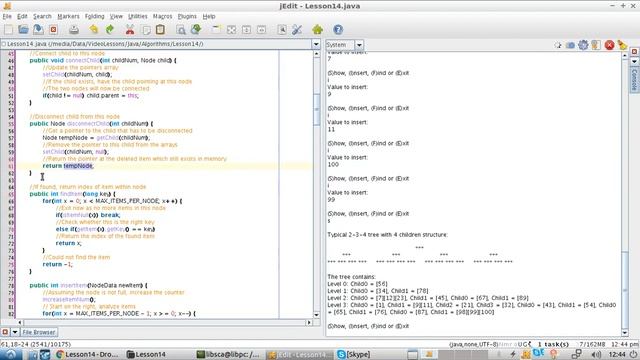Viewport: 640px width, 360px height.
Task: Open a file using the folder icon
Action: coord(23,29)
